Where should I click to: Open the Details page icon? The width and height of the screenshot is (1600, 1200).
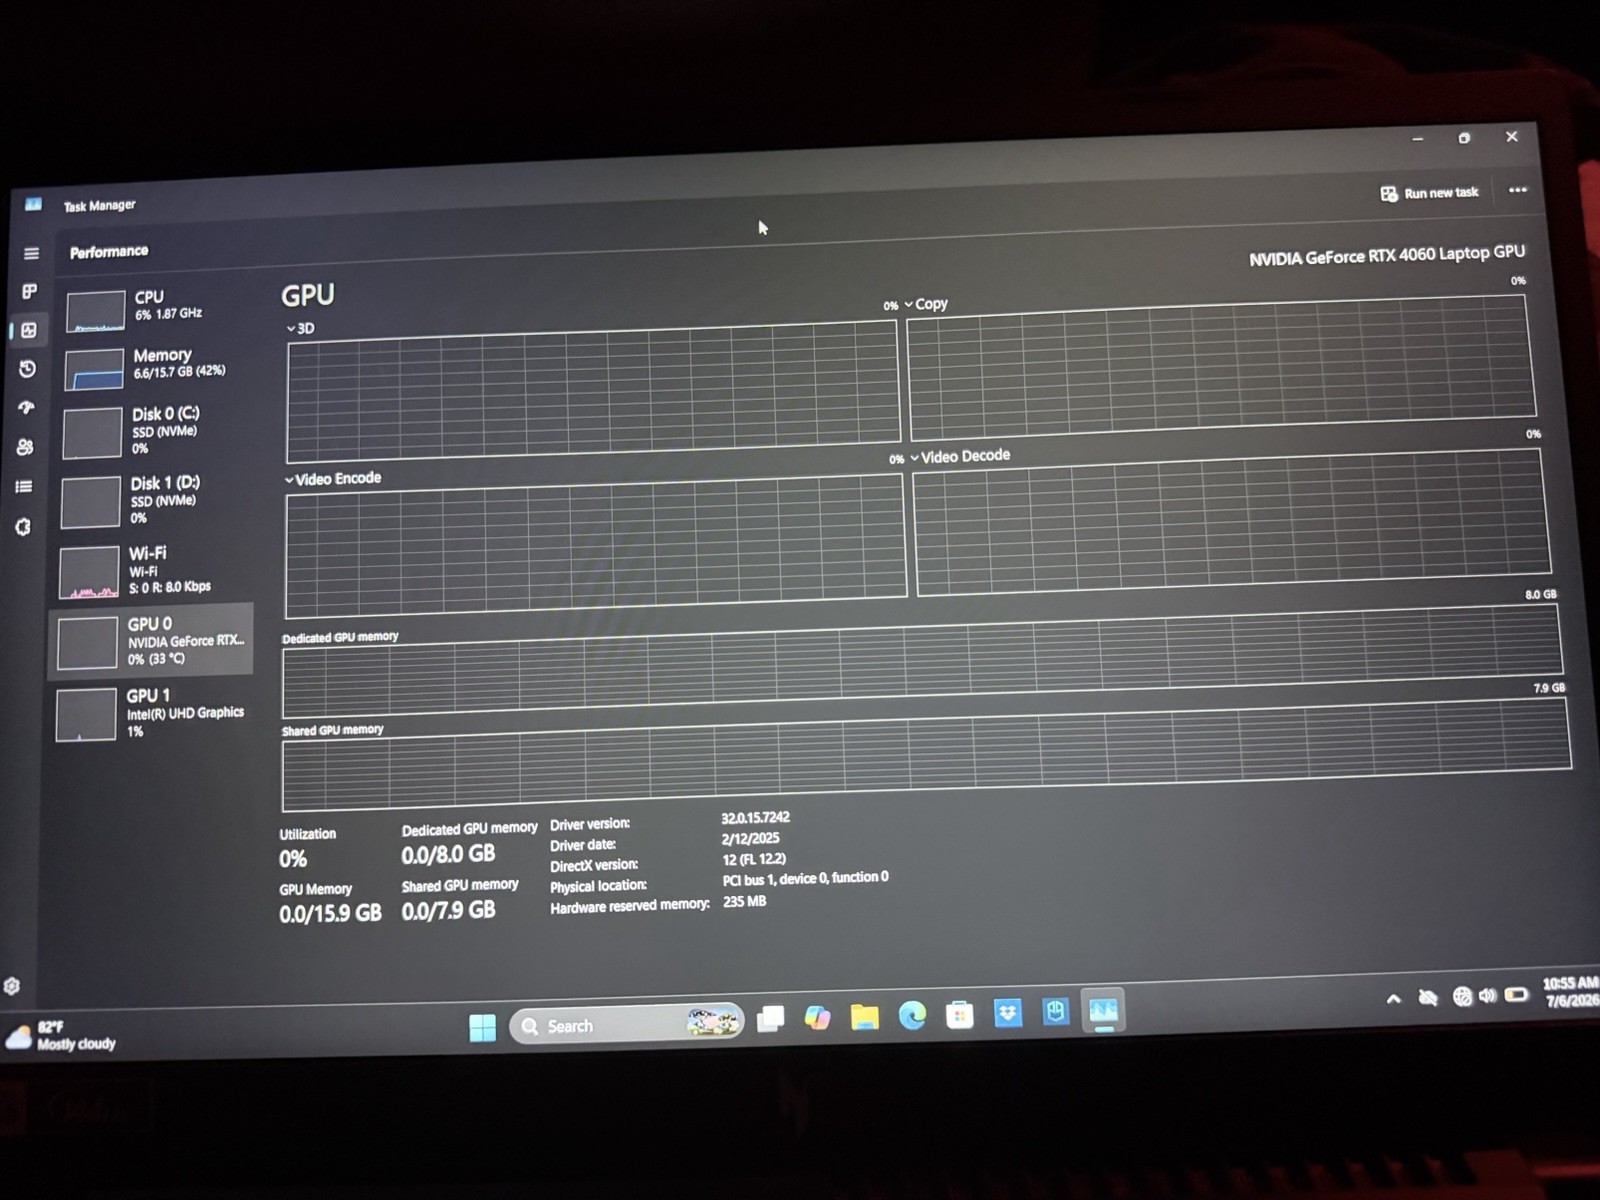tap(24, 487)
